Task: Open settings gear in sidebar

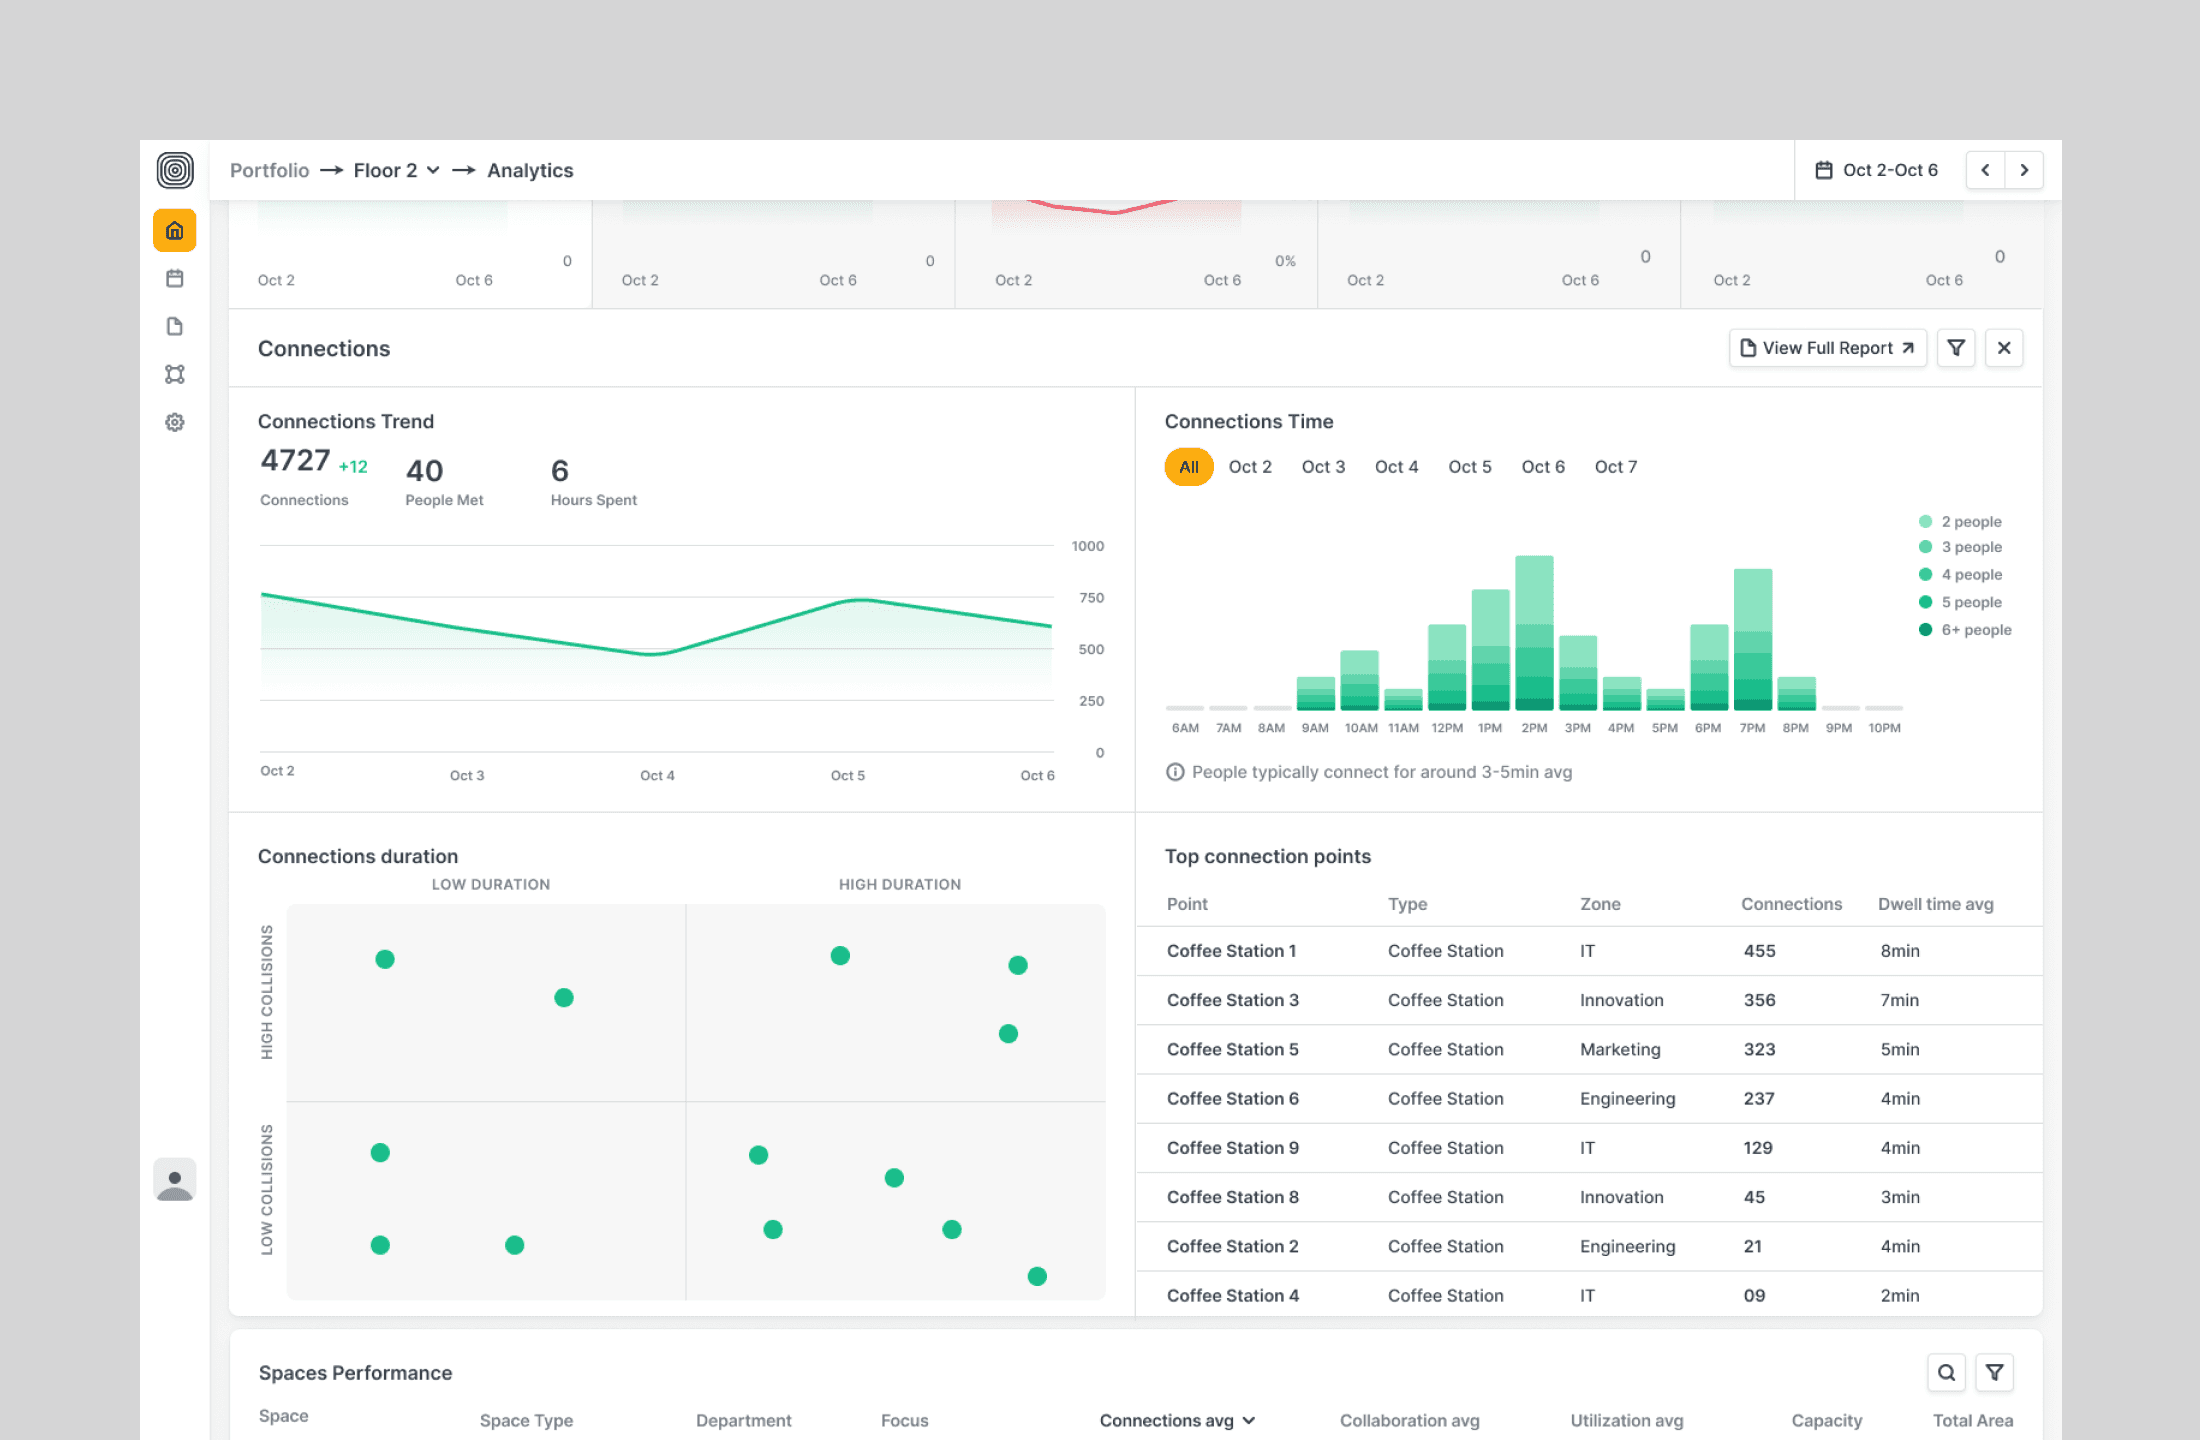Action: pos(174,422)
